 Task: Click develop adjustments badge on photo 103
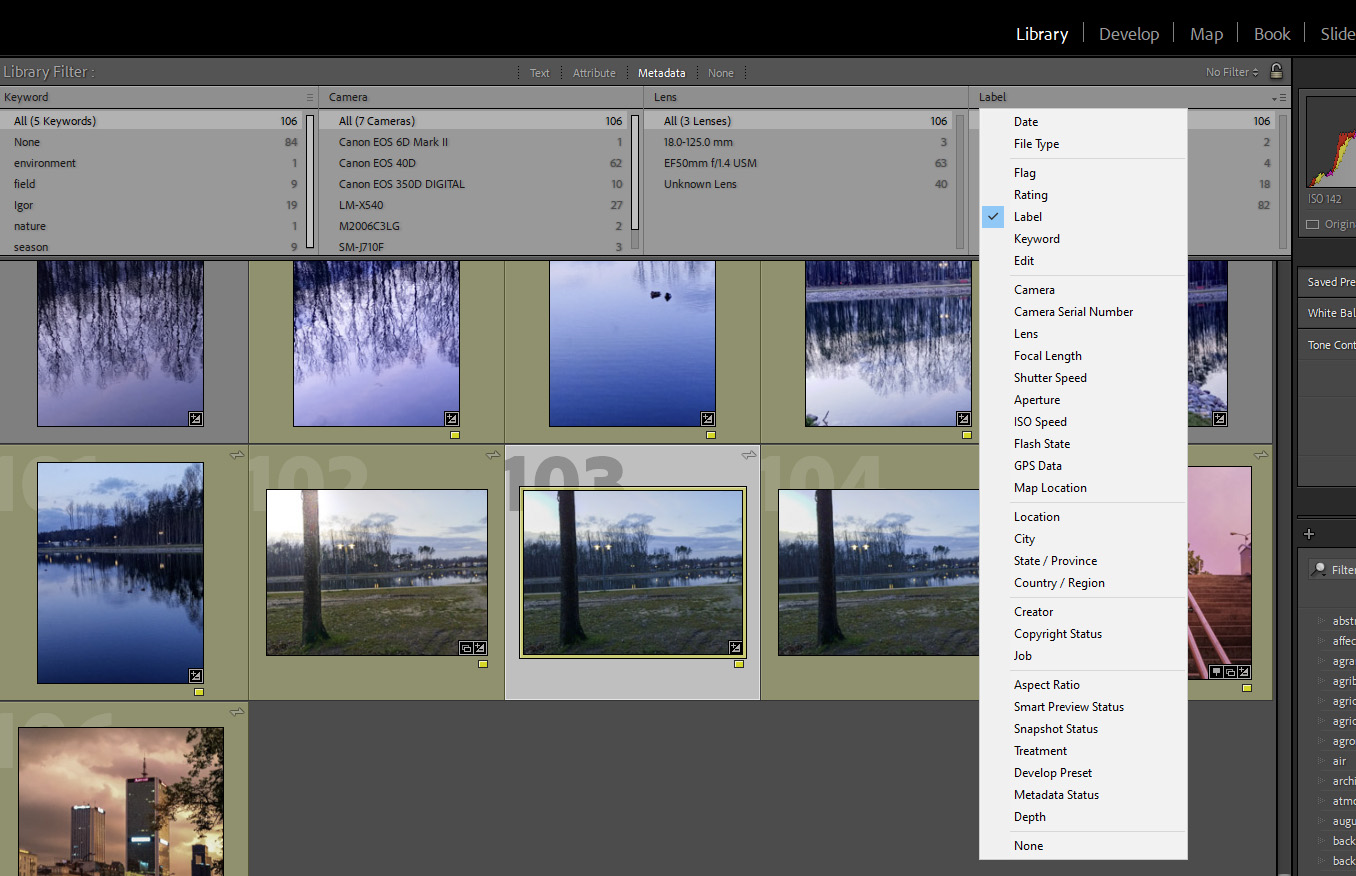(x=736, y=647)
